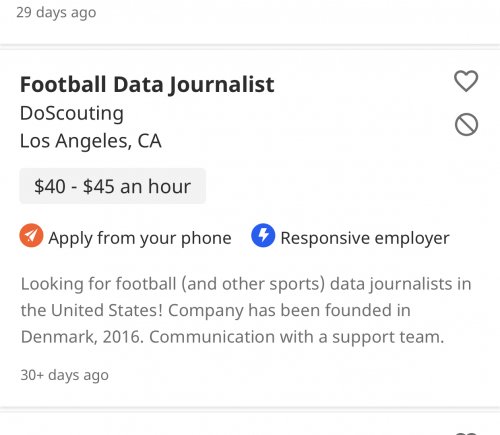The image size is (500, 435).
Task: Tap the Apply from your phone label
Action: 140,238
